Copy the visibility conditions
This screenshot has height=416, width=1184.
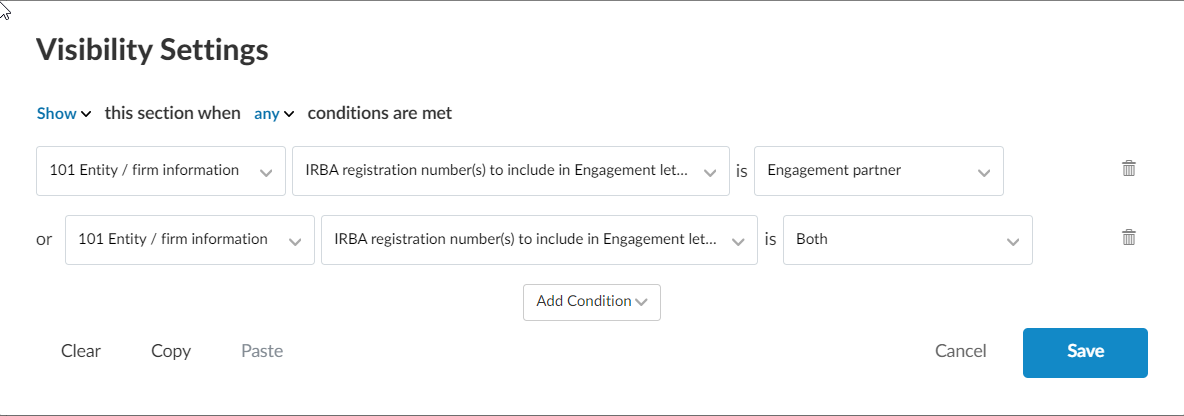(171, 351)
